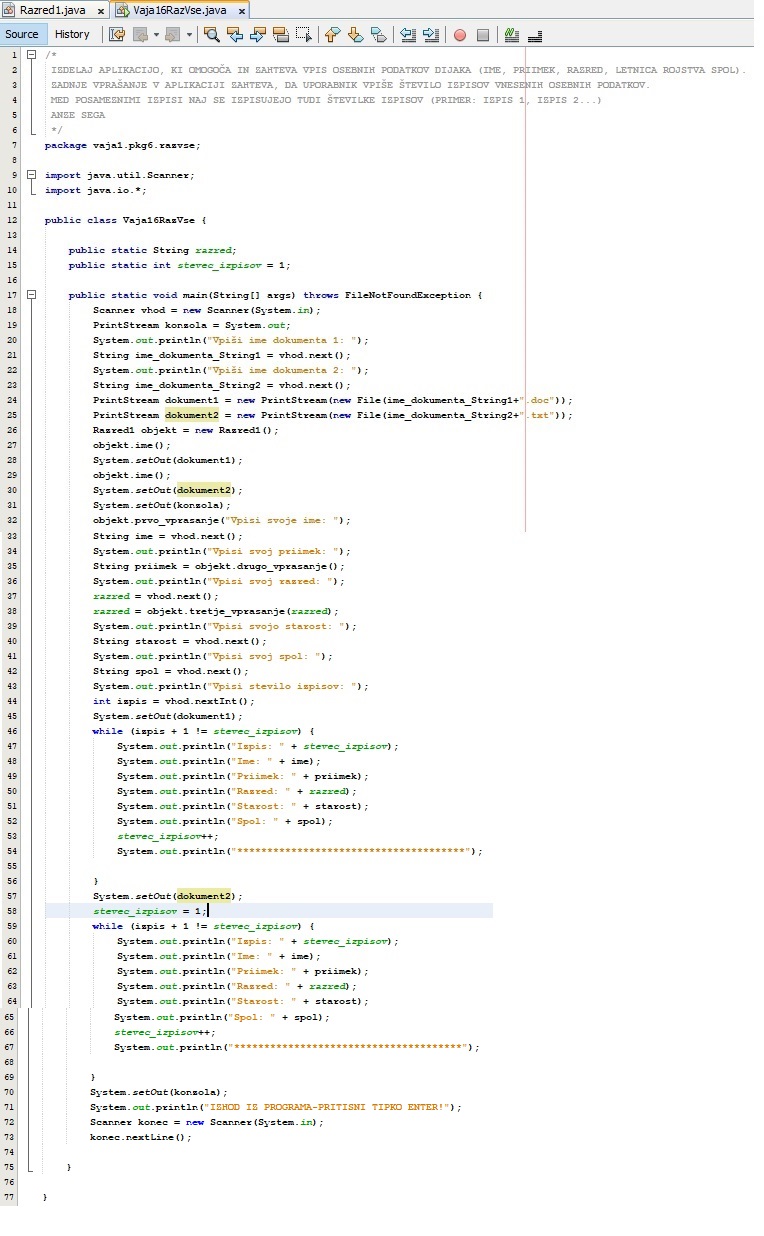Image resolution: width=764 pixels, height=1236 pixels.
Task: Jump to Next Bookmark icon
Action: pos(356,34)
